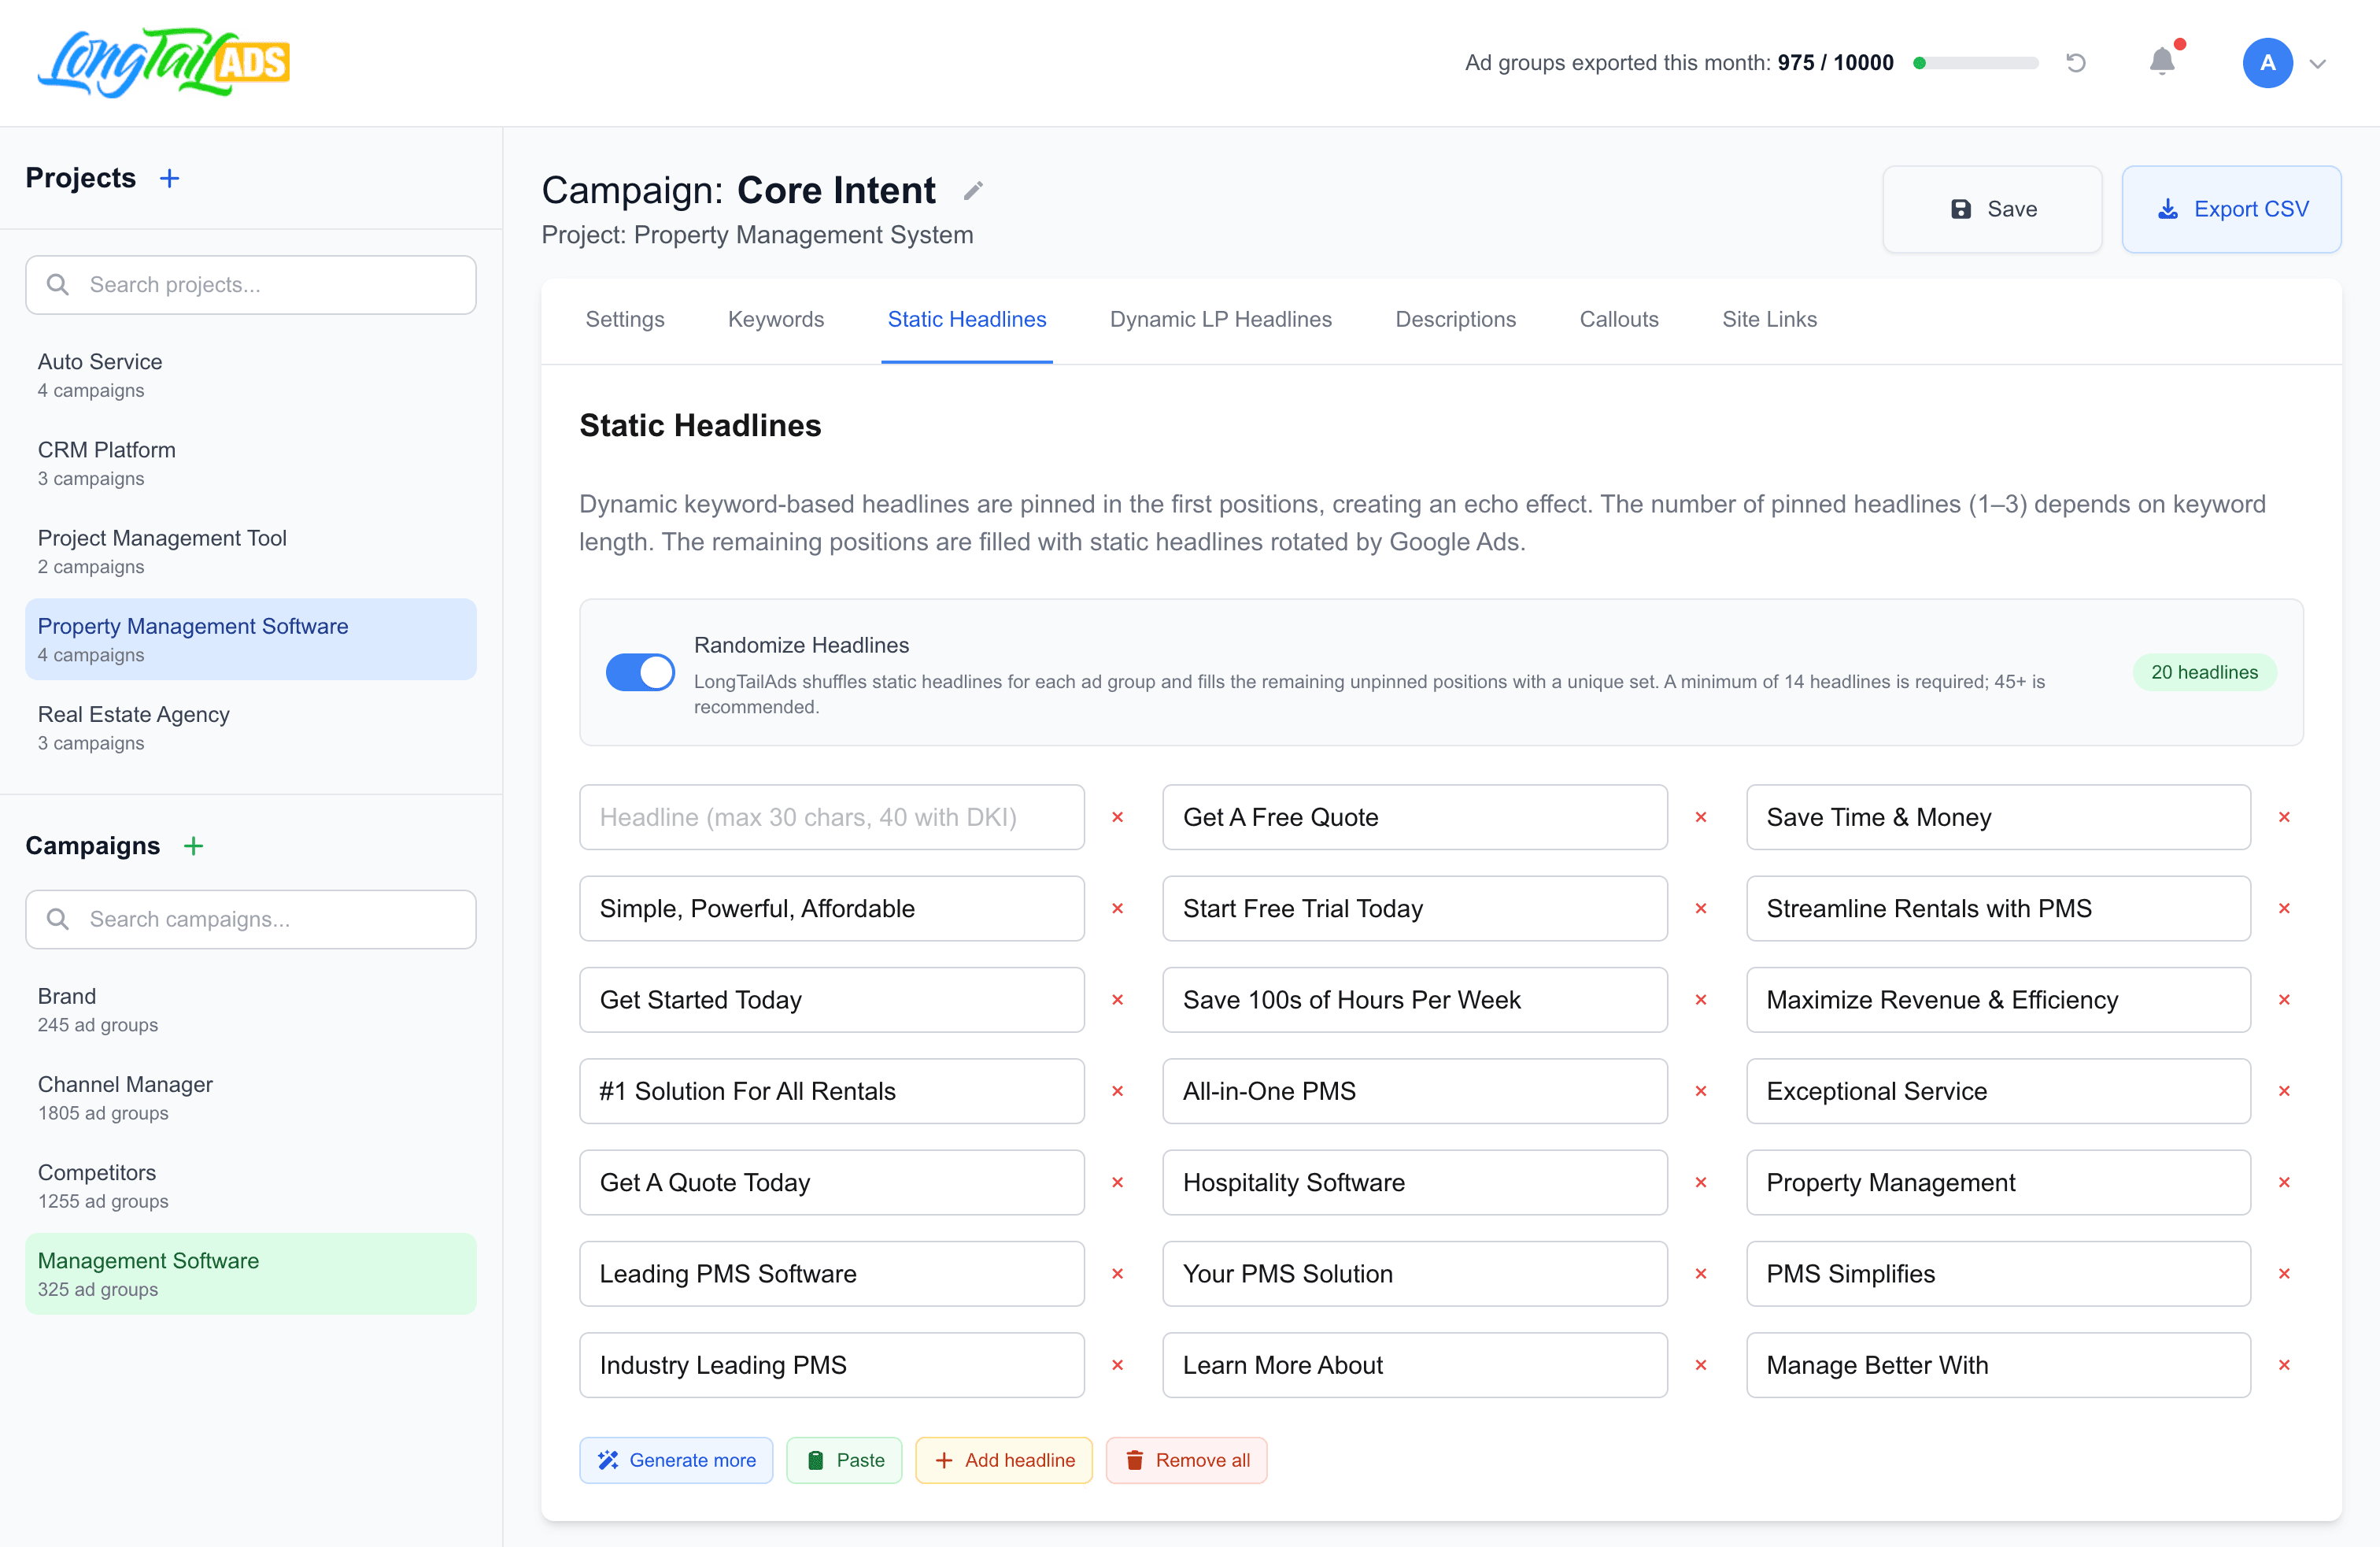Image resolution: width=2380 pixels, height=1547 pixels.
Task: Click the add new project plus icon
Action: [170, 178]
